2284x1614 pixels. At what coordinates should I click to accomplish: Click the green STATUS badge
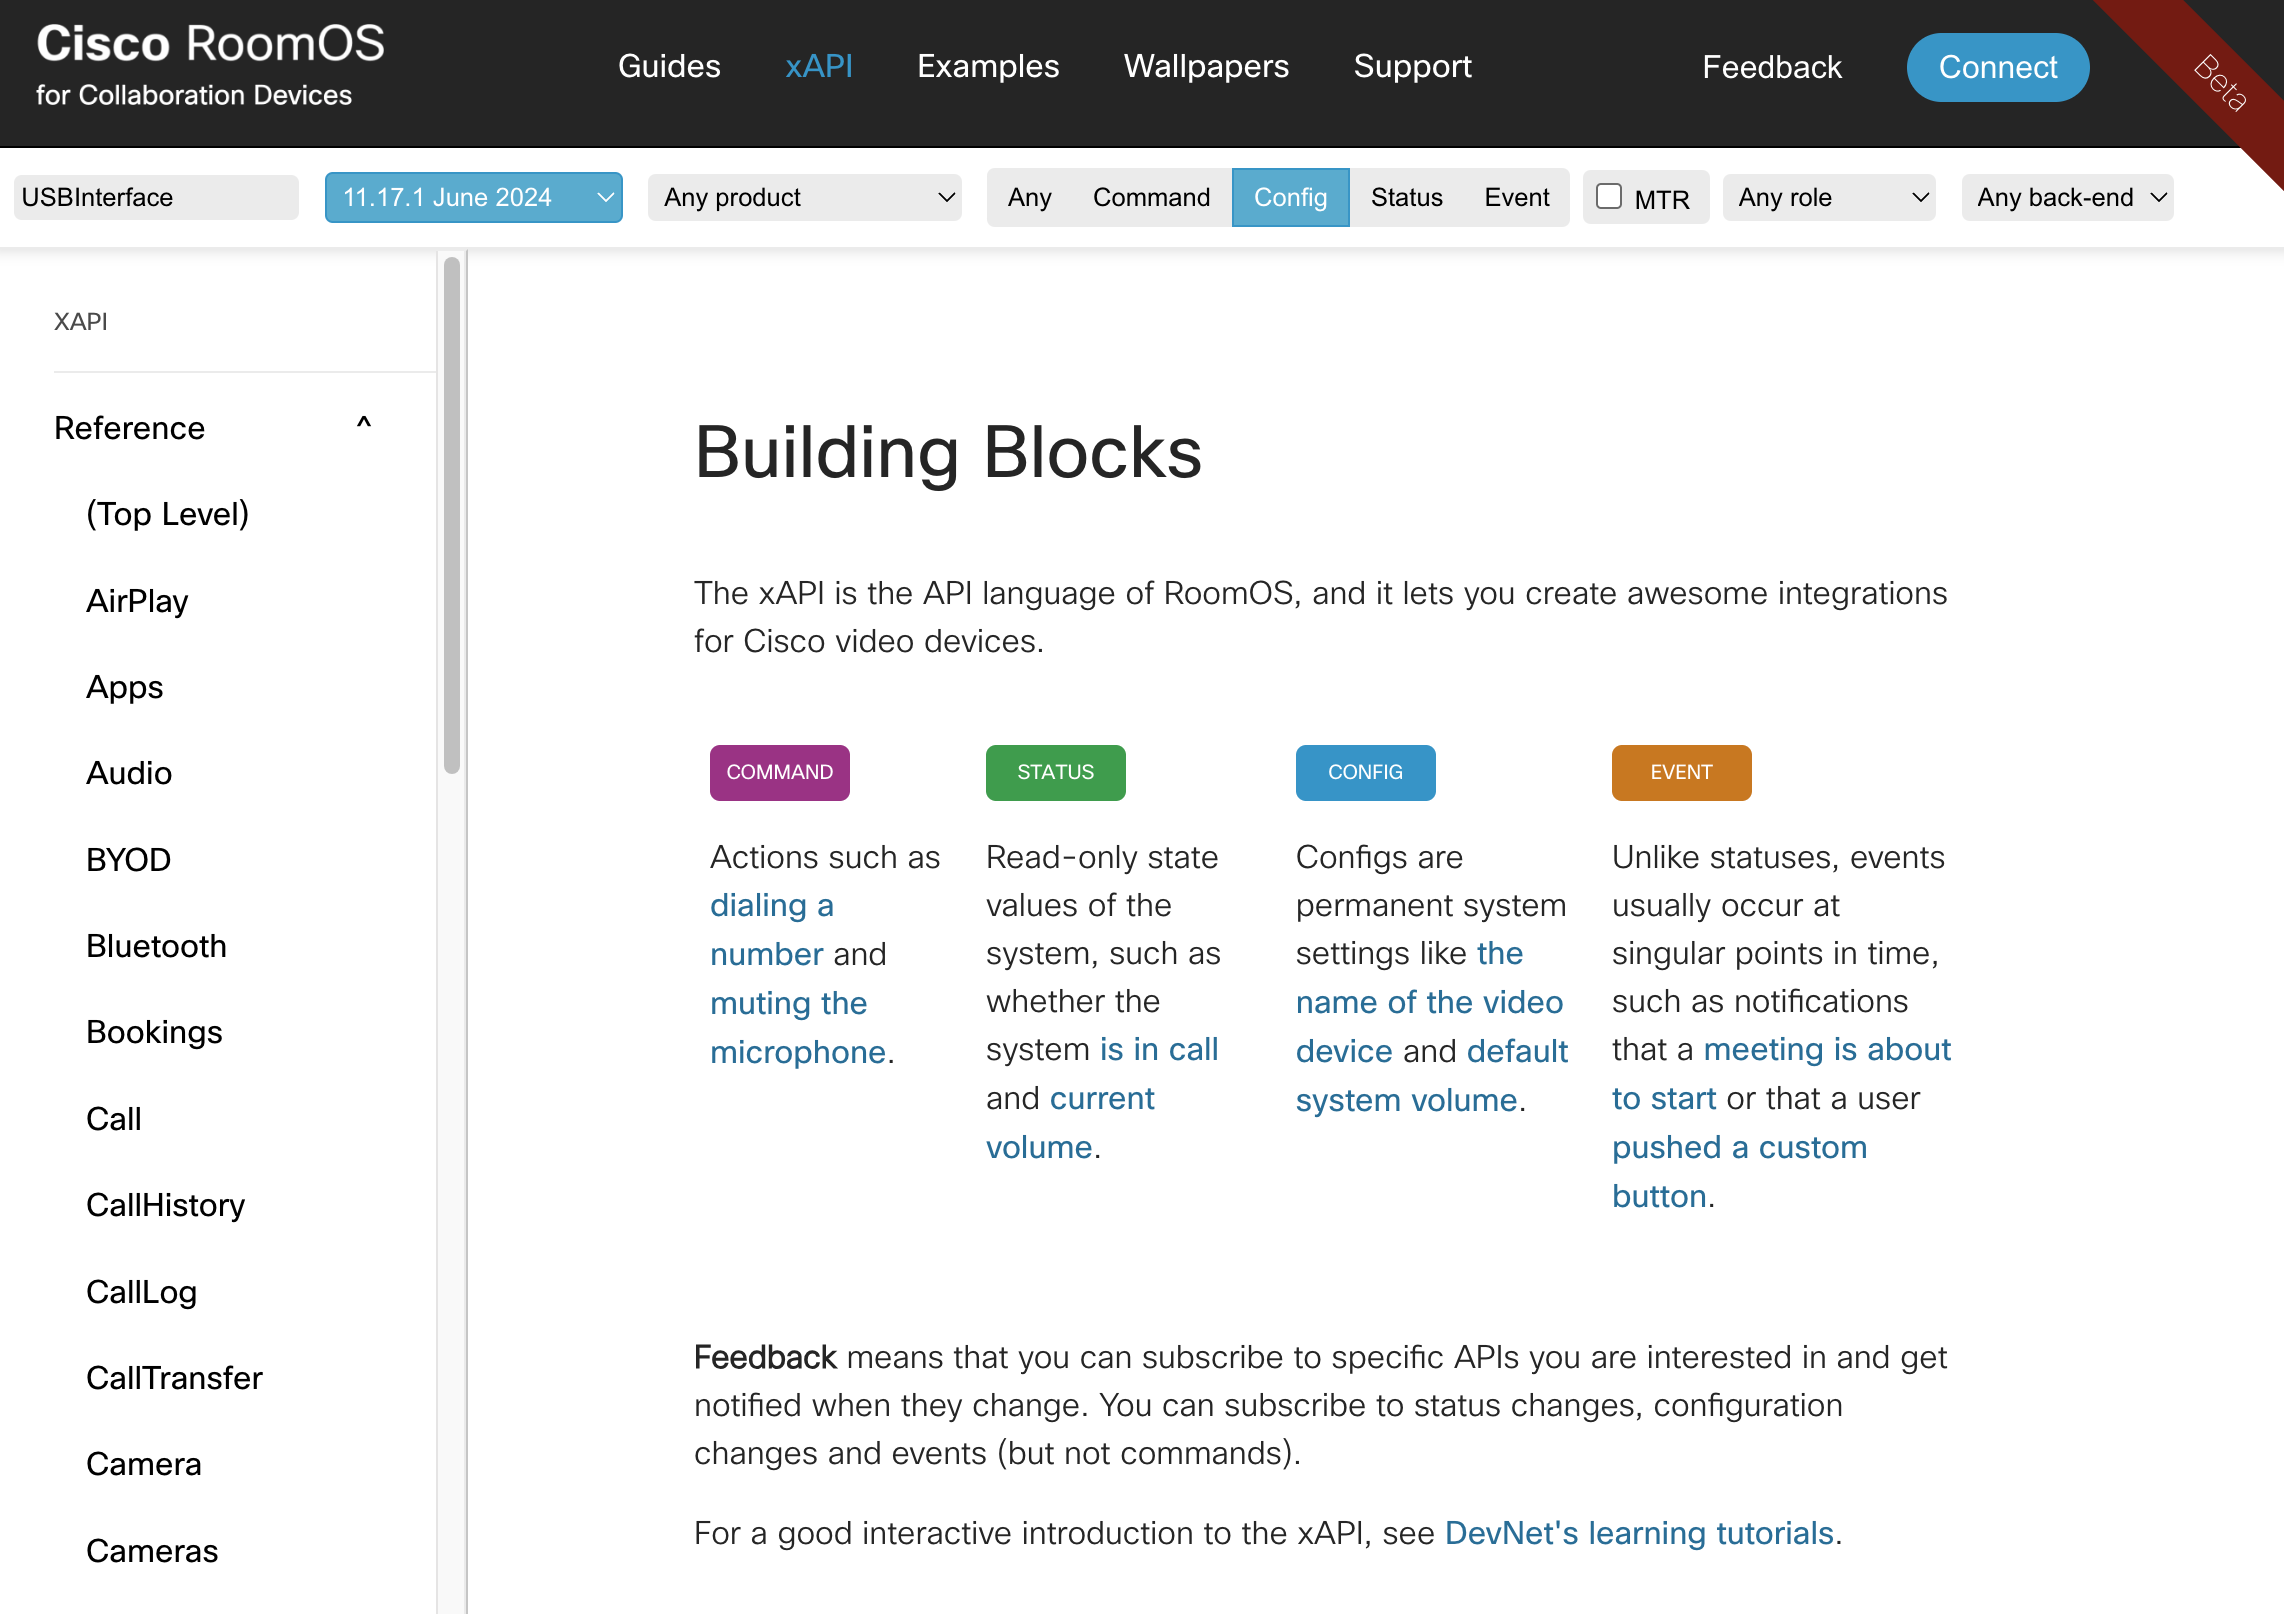[x=1056, y=772]
